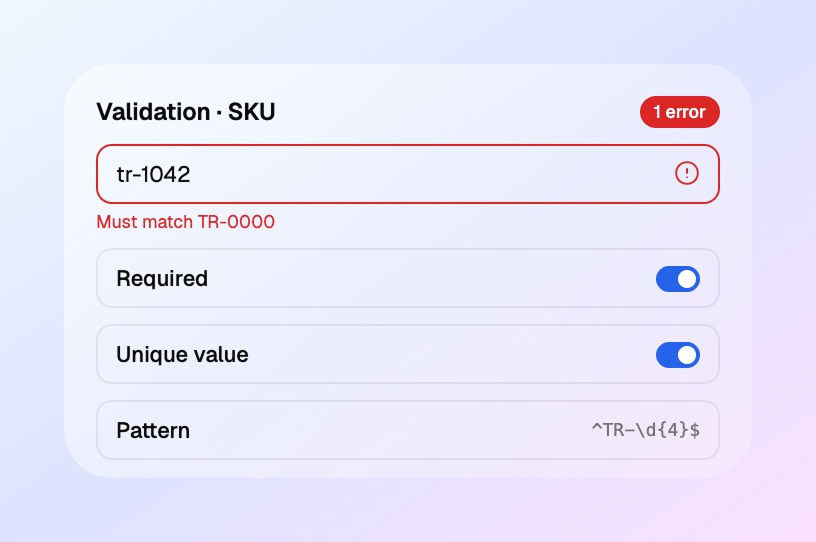Screen dimensions: 816x542
Task: Click the Must match TR-0000 error message
Action: (186, 222)
